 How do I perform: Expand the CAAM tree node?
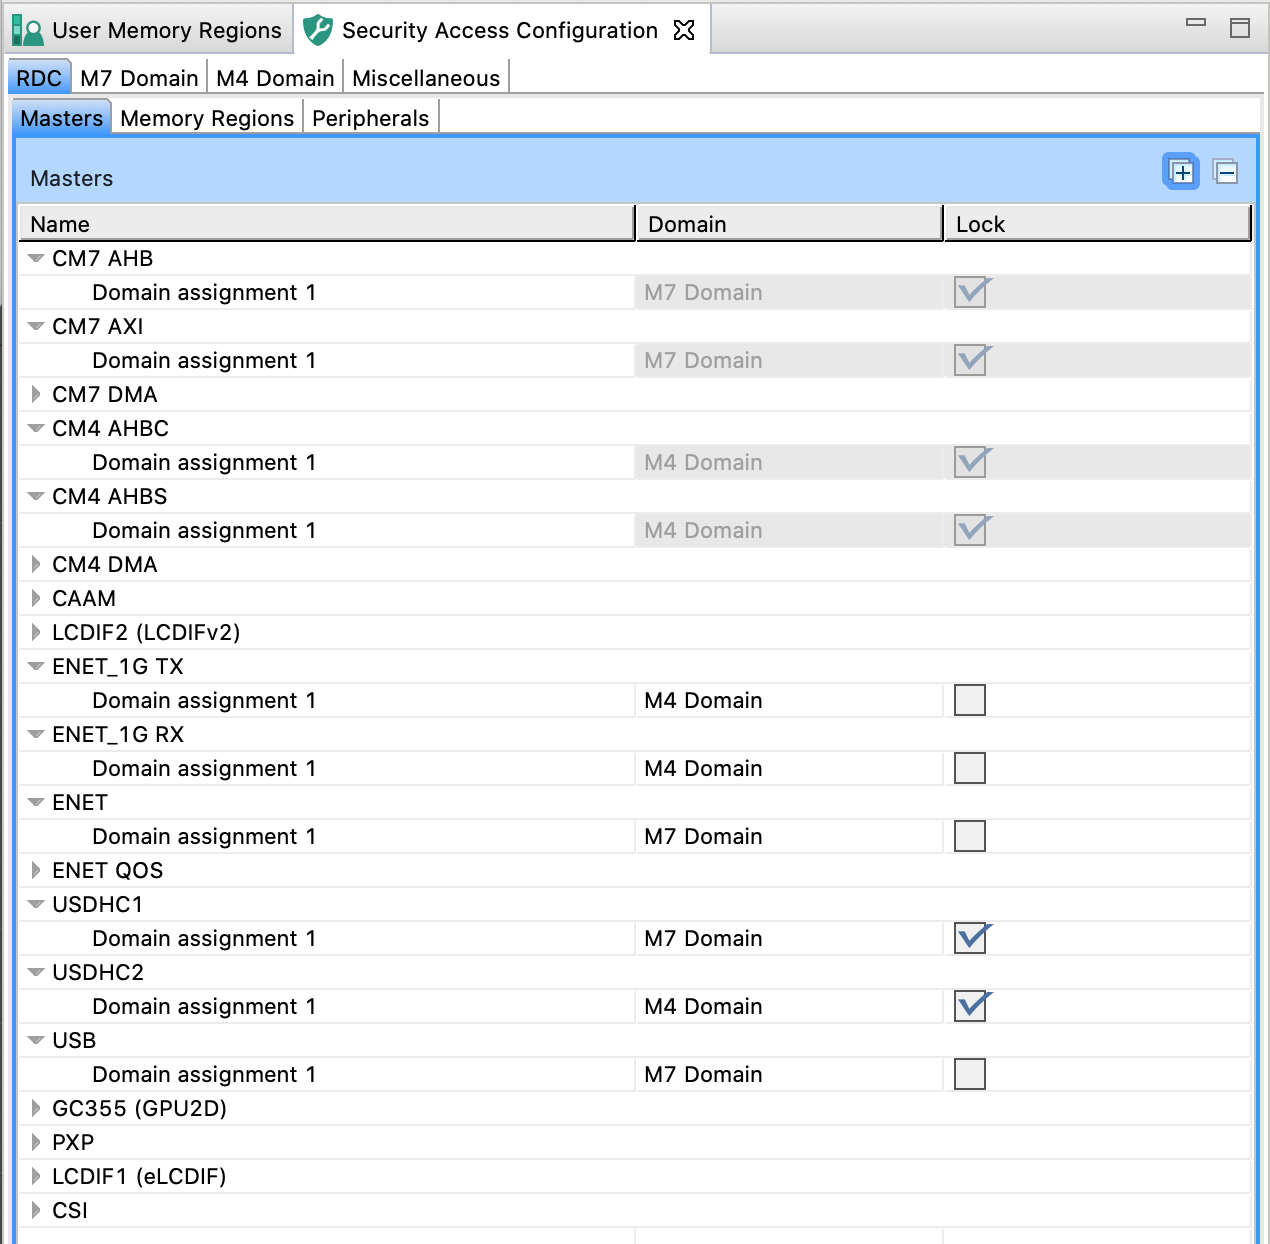pyautogui.click(x=36, y=598)
